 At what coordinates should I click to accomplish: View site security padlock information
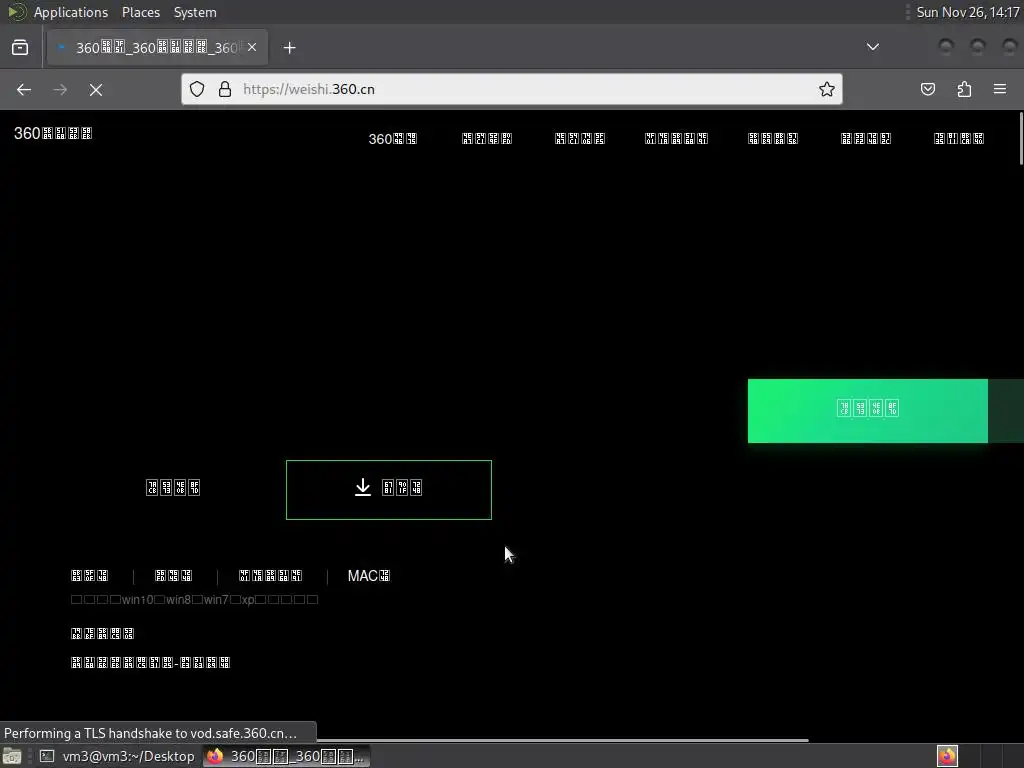coord(225,89)
